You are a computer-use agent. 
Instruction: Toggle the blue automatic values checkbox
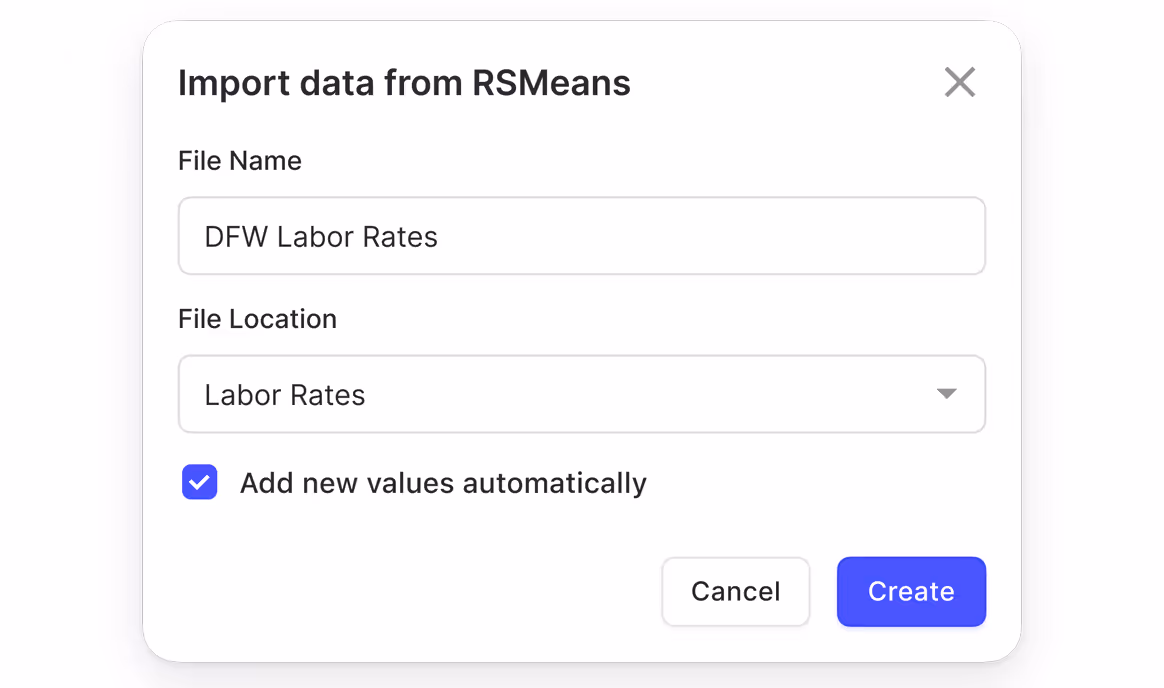click(x=200, y=483)
